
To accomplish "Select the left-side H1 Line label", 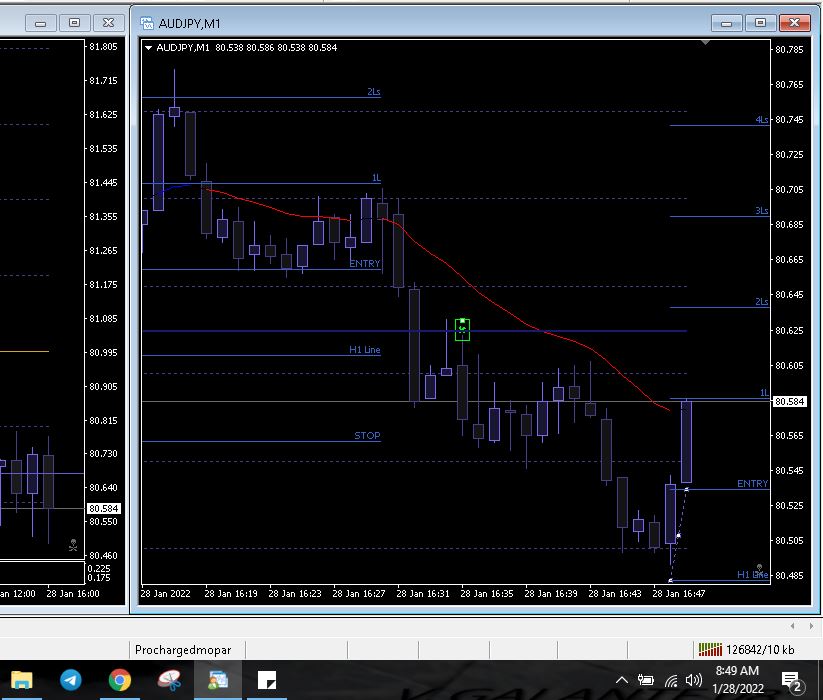I will (365, 350).
